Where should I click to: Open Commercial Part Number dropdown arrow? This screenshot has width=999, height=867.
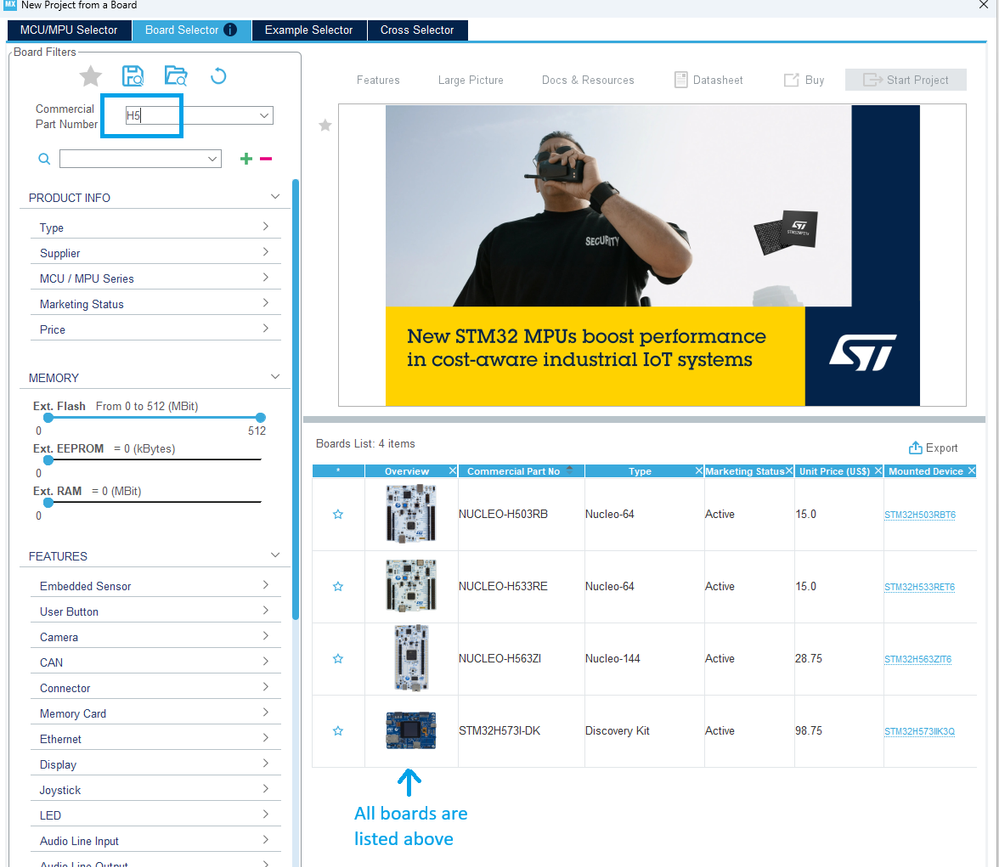[264, 115]
